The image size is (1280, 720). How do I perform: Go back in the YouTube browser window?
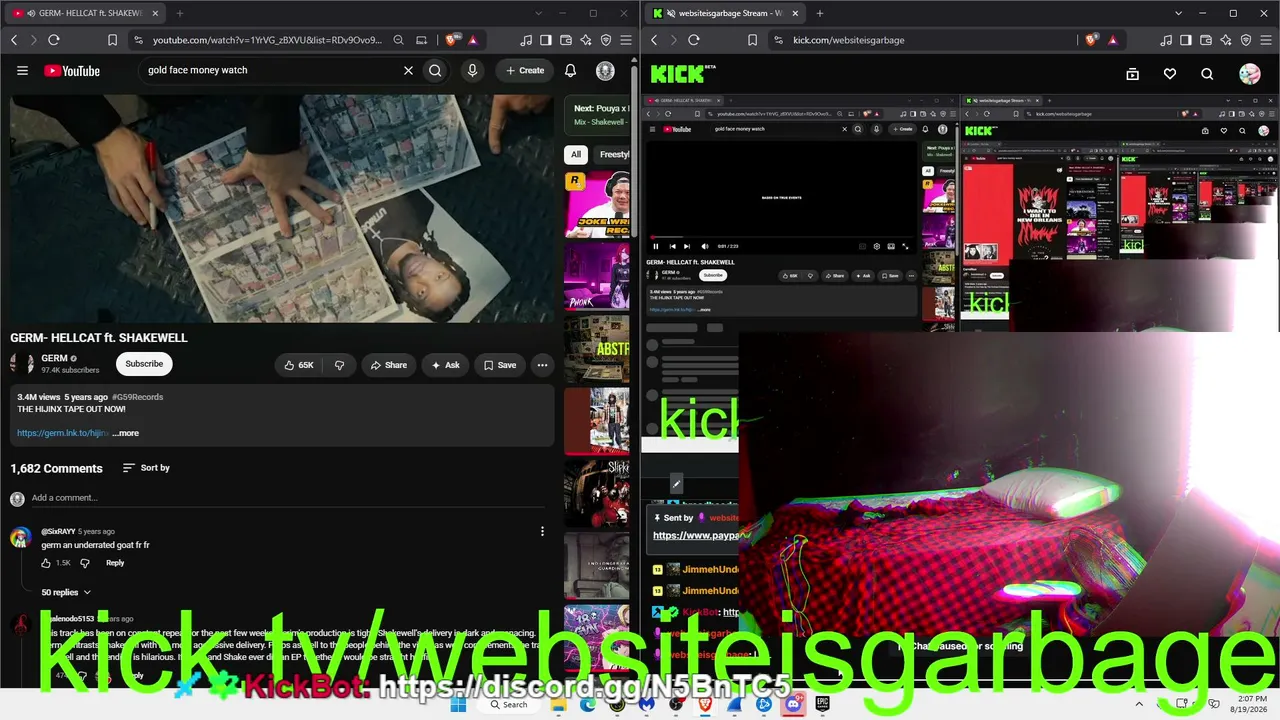click(14, 40)
